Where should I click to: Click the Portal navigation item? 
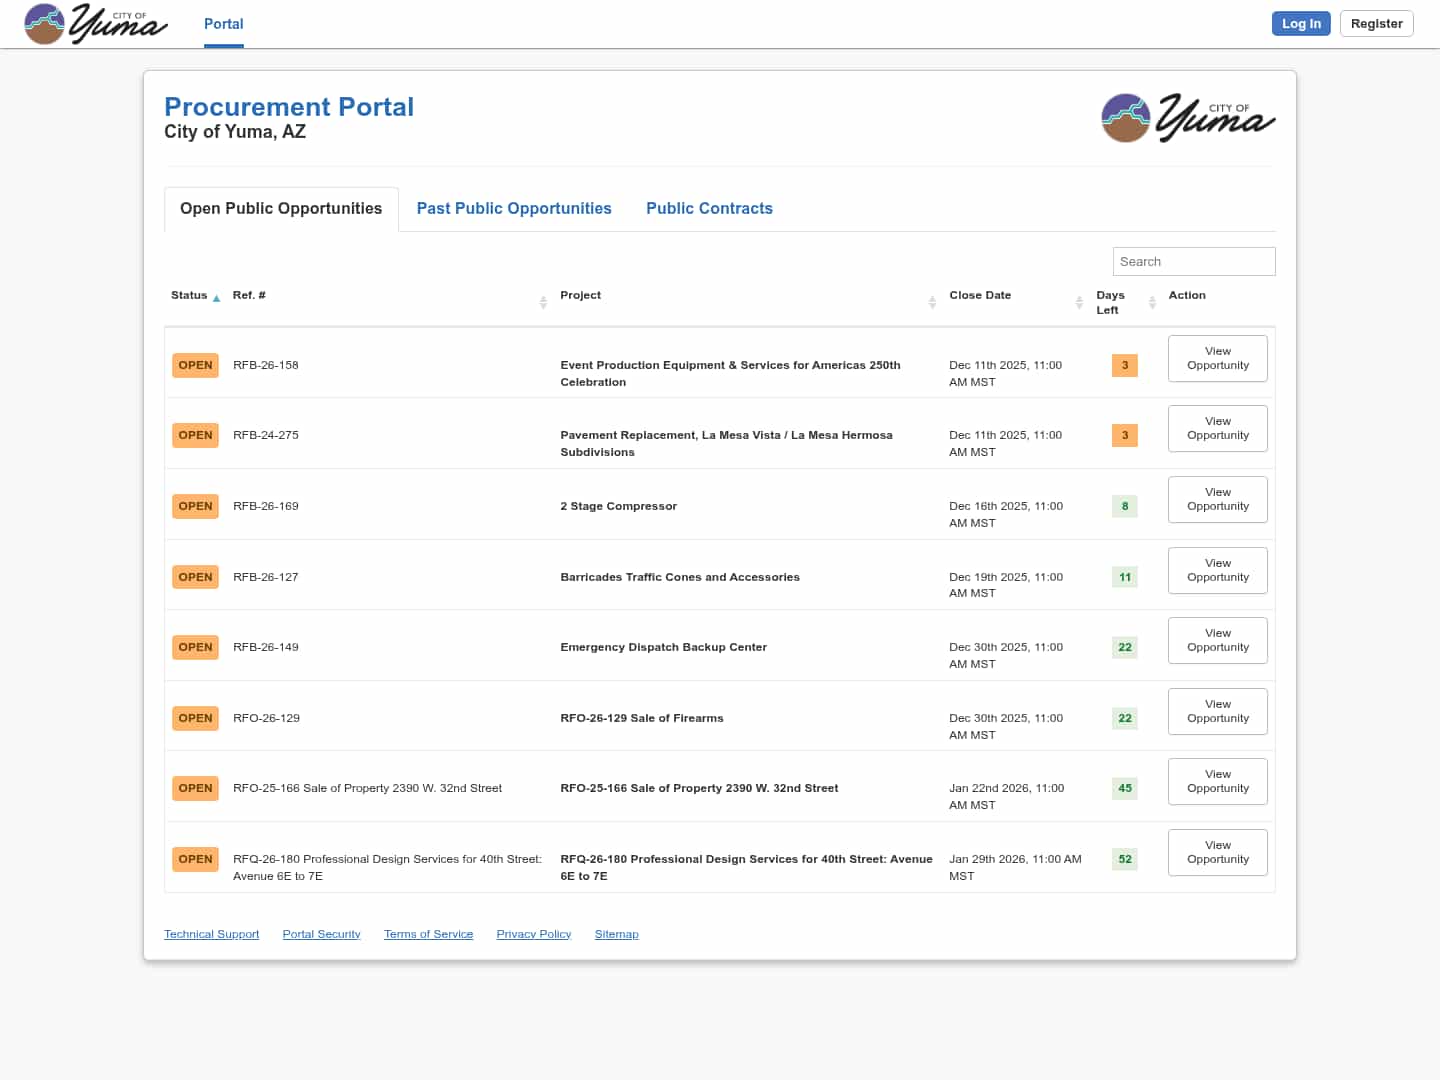pyautogui.click(x=223, y=24)
